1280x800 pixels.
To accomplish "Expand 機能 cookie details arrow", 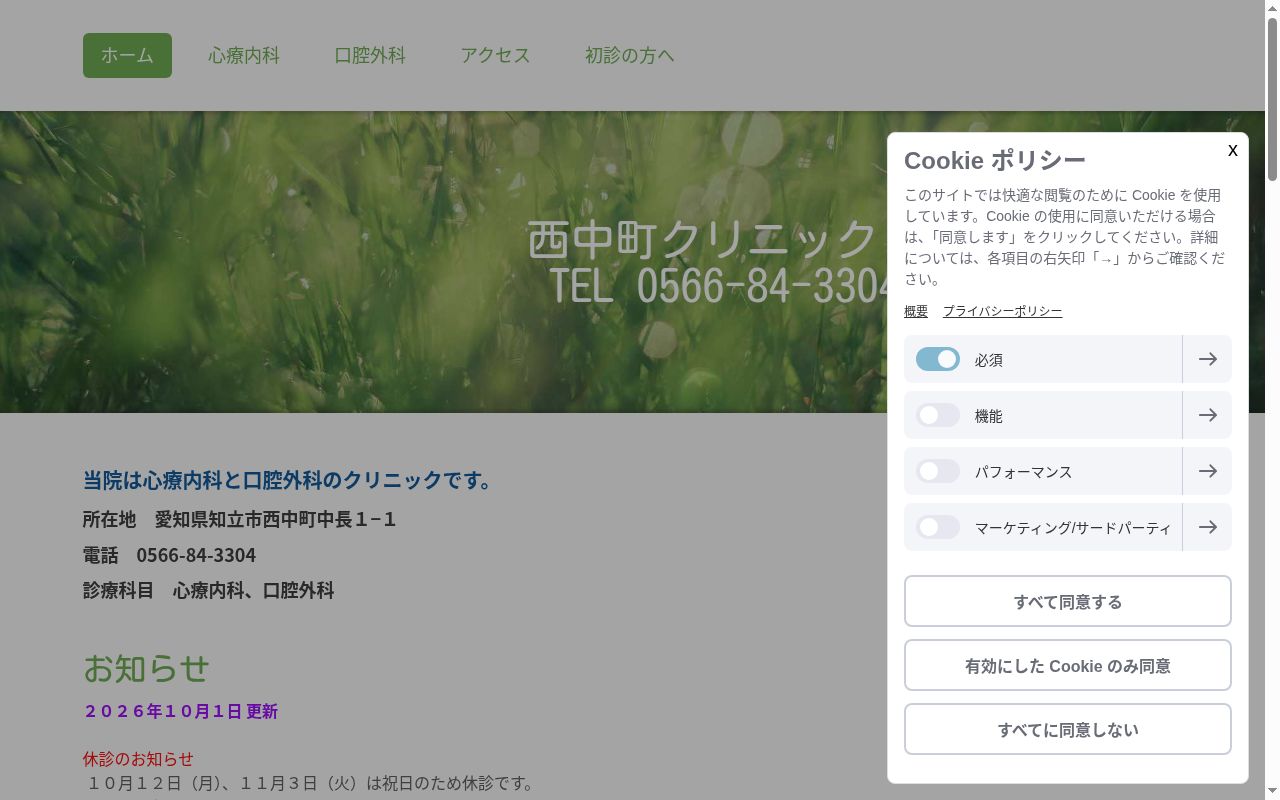I will point(1207,415).
